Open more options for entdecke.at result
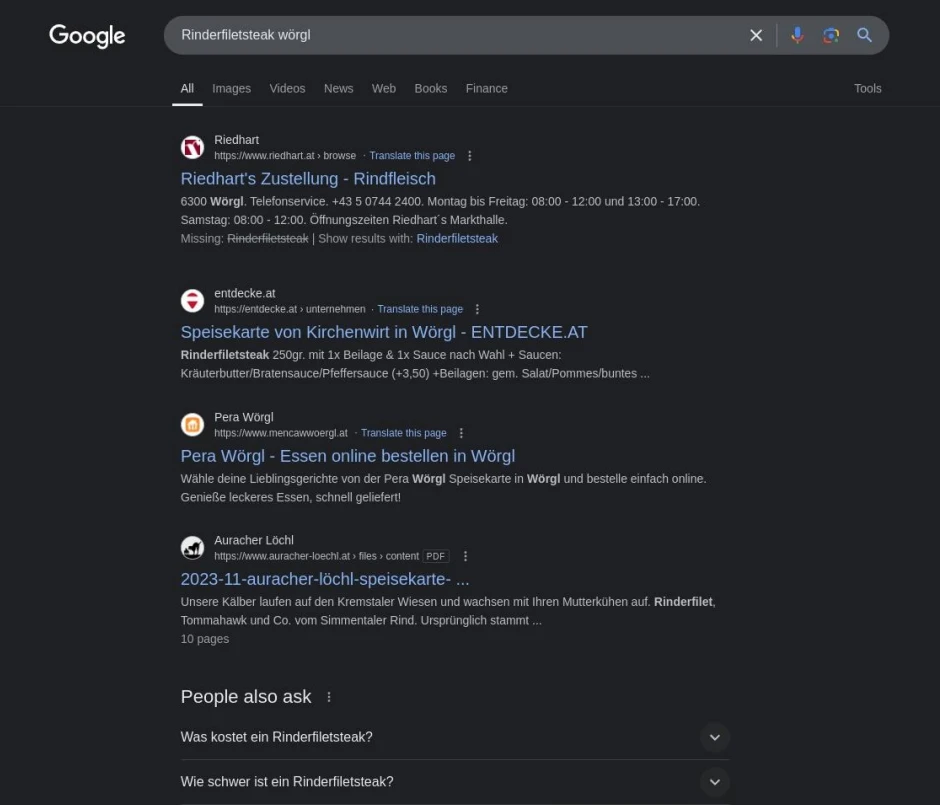 click(477, 309)
